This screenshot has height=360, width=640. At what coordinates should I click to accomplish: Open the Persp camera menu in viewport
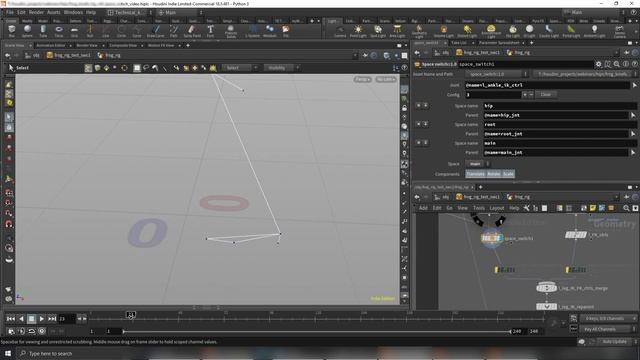point(362,79)
